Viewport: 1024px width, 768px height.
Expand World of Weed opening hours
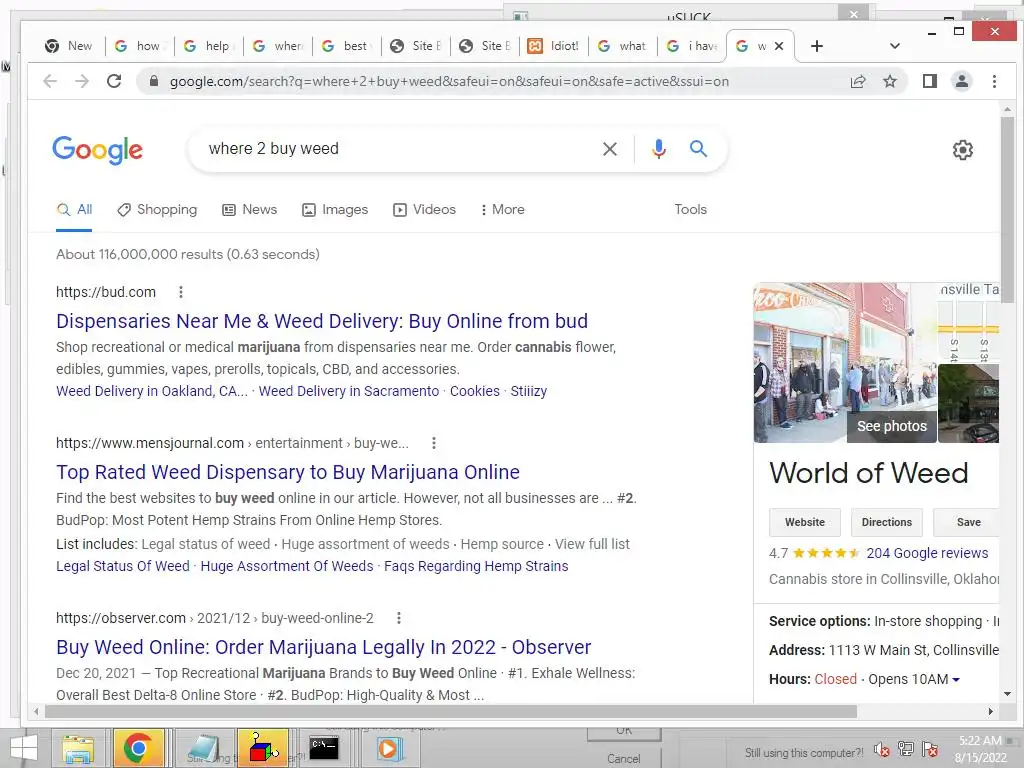pos(956,680)
